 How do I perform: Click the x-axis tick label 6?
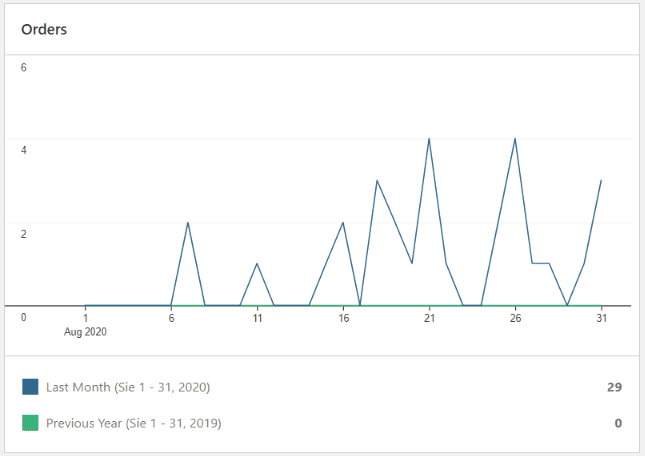click(171, 318)
